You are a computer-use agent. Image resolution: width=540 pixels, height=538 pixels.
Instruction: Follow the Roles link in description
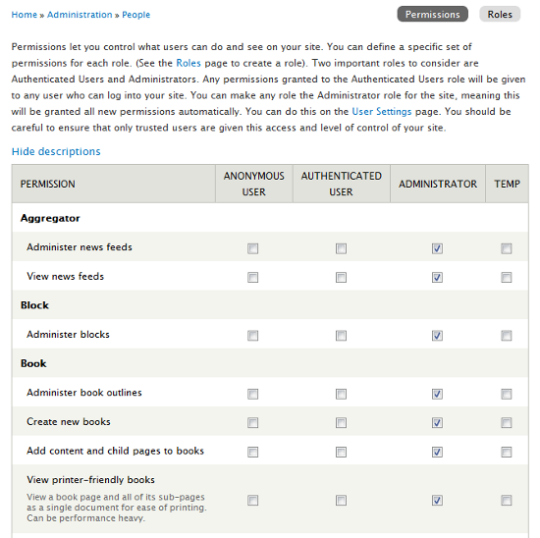[188, 63]
